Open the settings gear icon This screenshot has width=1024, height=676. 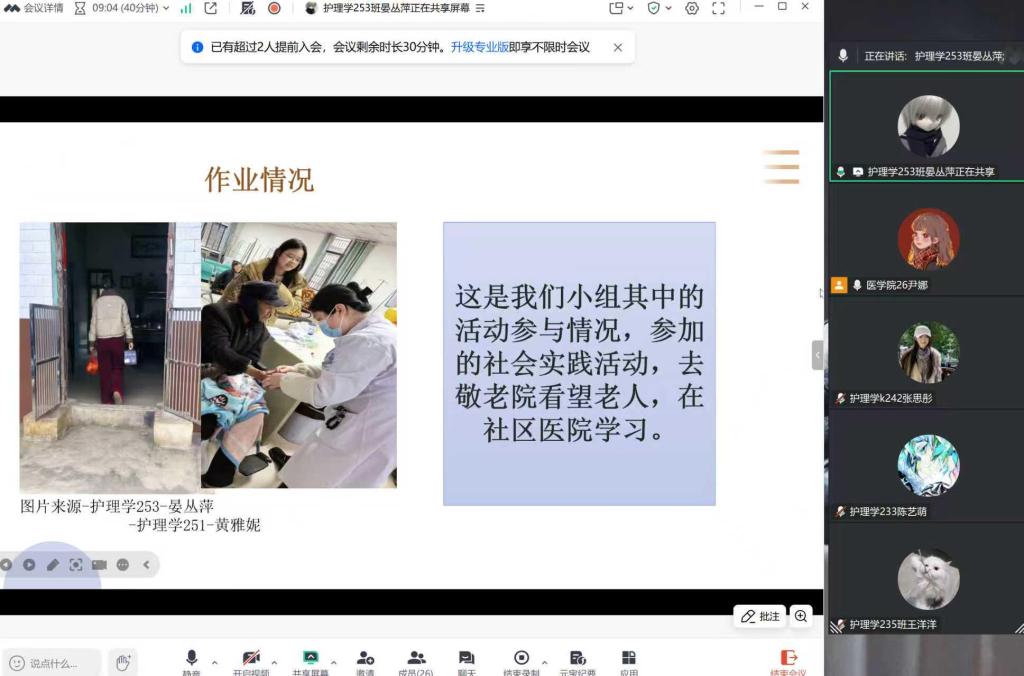click(x=692, y=8)
